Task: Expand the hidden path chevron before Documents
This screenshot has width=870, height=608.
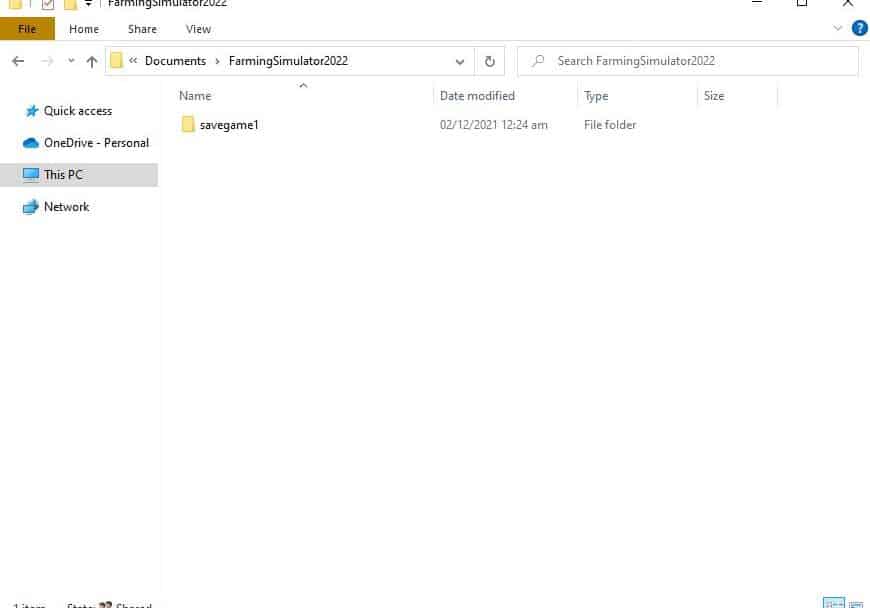Action: point(133,60)
